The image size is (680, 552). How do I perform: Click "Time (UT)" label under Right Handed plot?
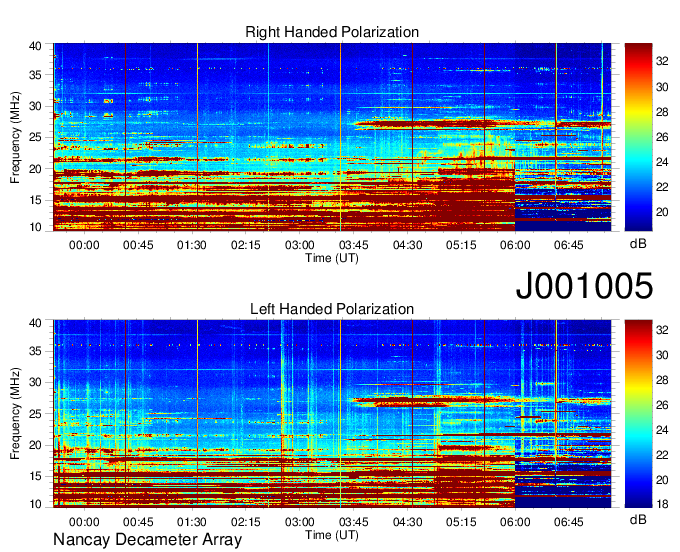click(332, 258)
